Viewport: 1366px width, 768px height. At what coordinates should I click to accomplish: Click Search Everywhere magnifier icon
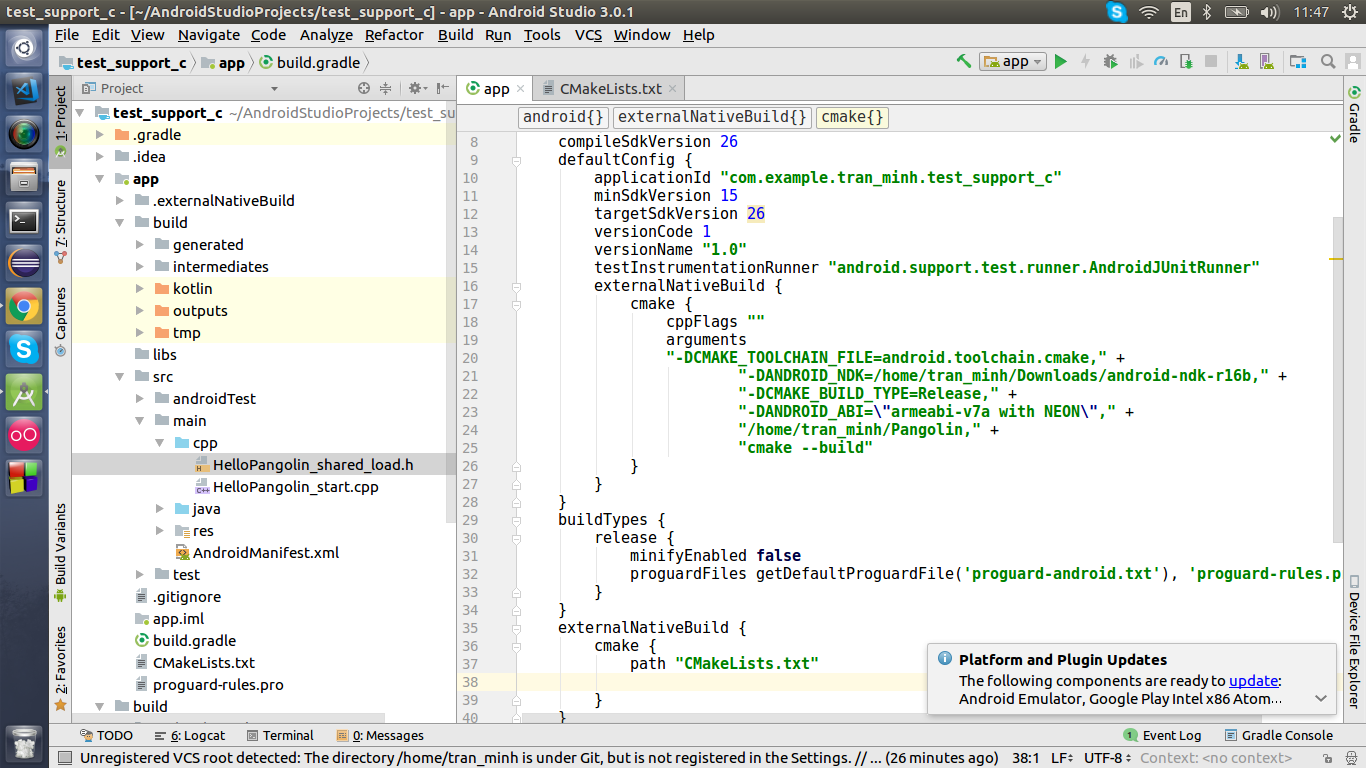[x=1328, y=61]
